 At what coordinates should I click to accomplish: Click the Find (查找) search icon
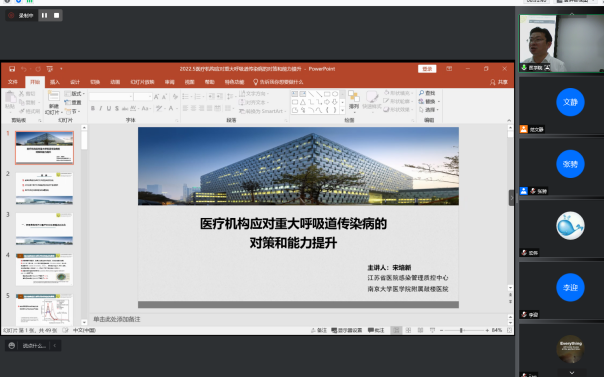(421, 93)
